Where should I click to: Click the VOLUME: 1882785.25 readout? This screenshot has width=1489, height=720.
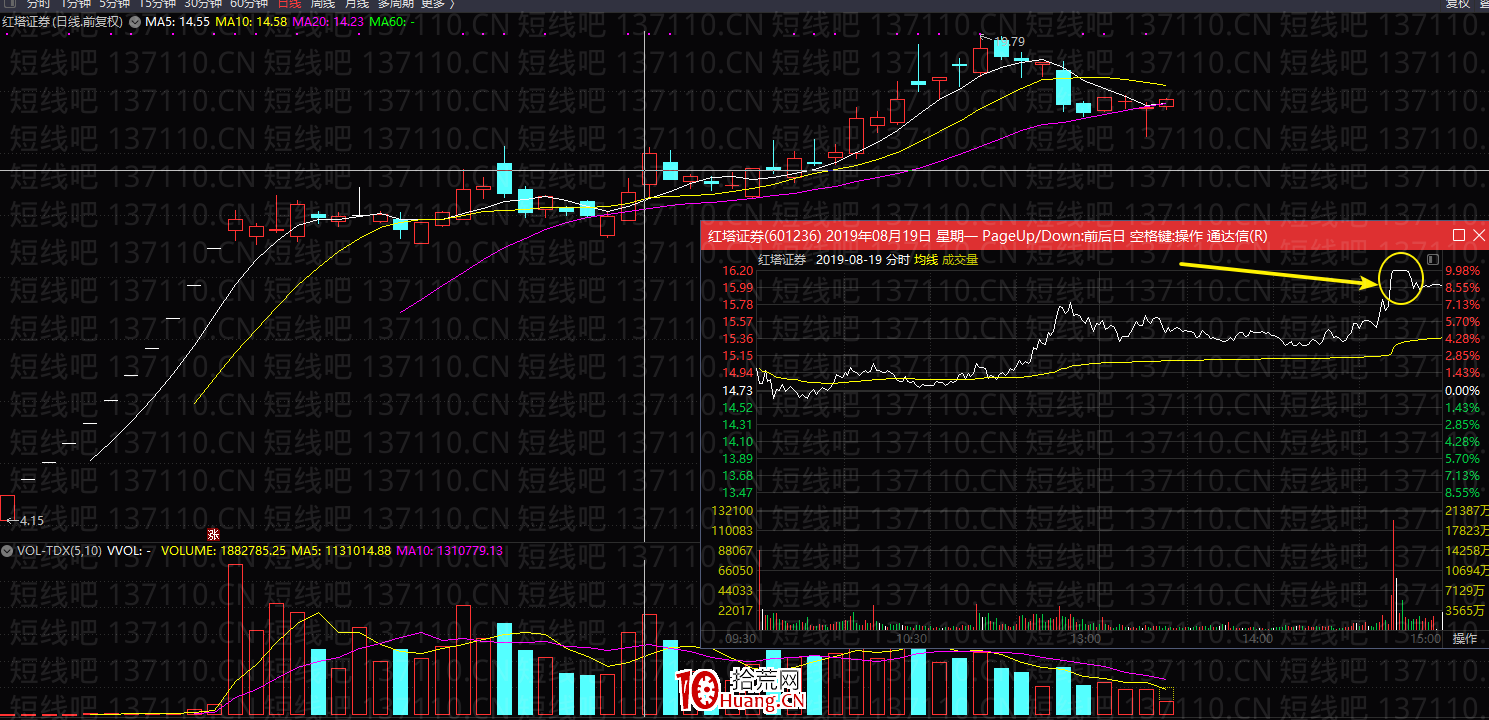[224, 551]
